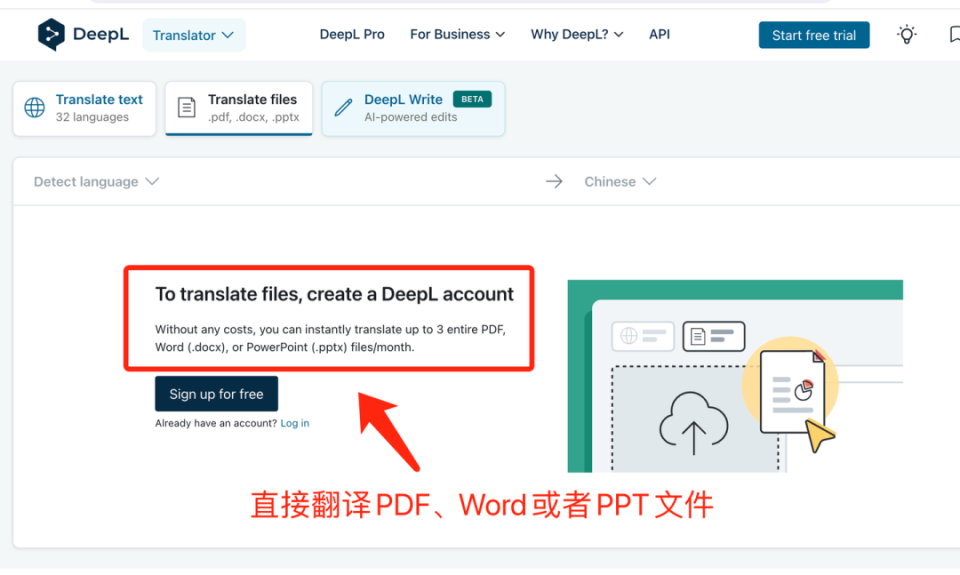Open the Detect language source dropdown
Viewport: 960px width, 575px height.
(x=96, y=182)
